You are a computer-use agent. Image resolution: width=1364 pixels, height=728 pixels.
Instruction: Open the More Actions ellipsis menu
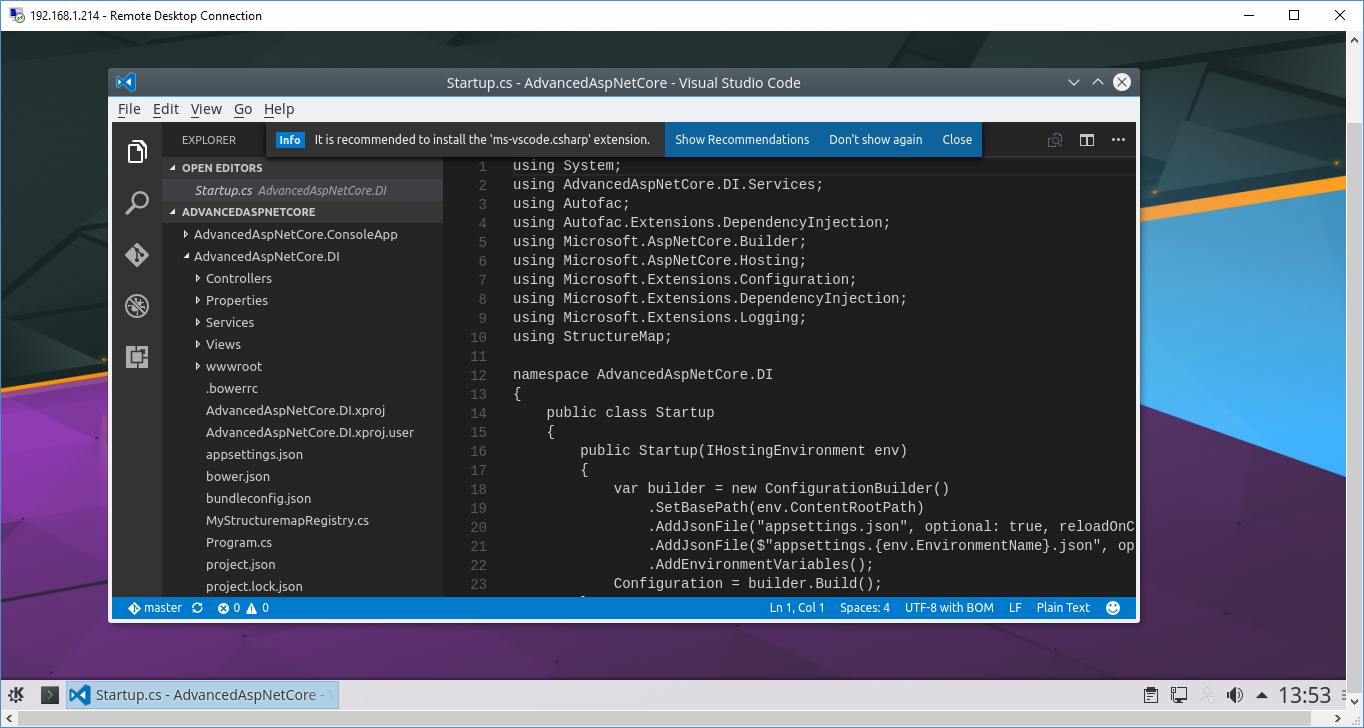click(1118, 140)
